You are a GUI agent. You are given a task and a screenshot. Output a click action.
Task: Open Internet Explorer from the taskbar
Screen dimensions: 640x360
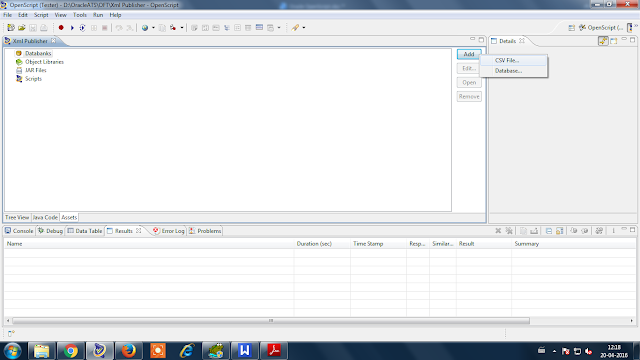pyautogui.click(x=187, y=351)
